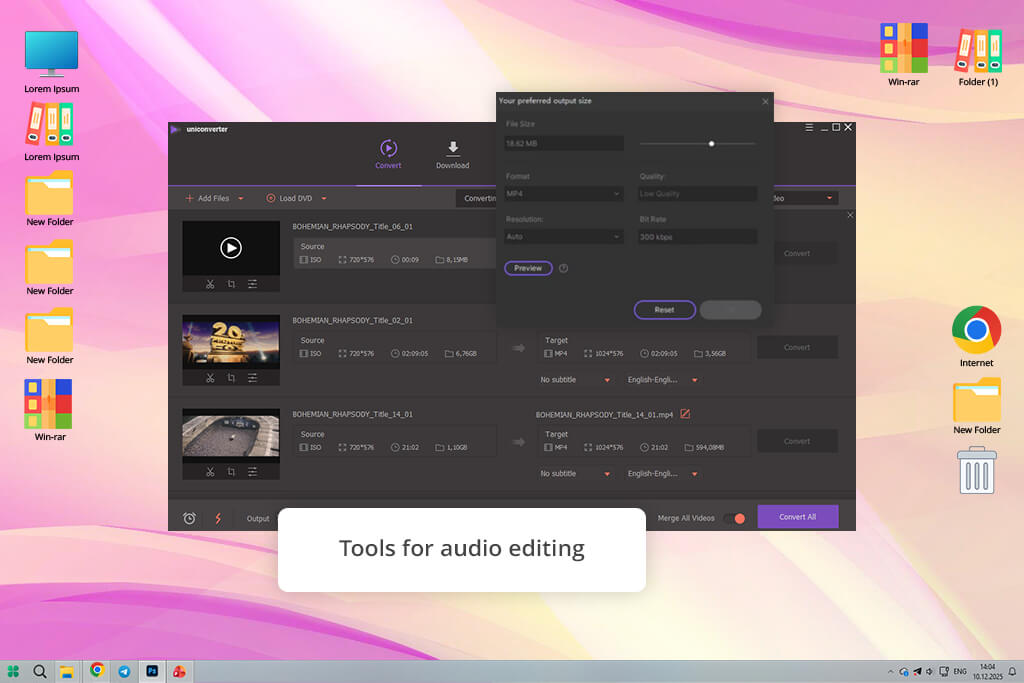The height and width of the screenshot is (683, 1024).
Task: Click the info icon beside Preview
Action: (x=564, y=268)
